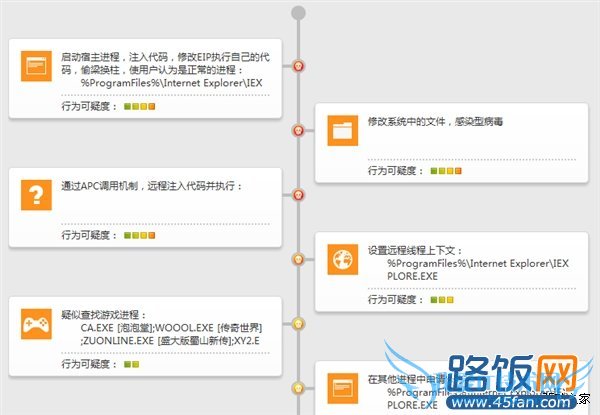The width and height of the screenshot is (600, 415).
Task: Click the suspicion level bar under 设置远程线程上下文
Action: 442,300
